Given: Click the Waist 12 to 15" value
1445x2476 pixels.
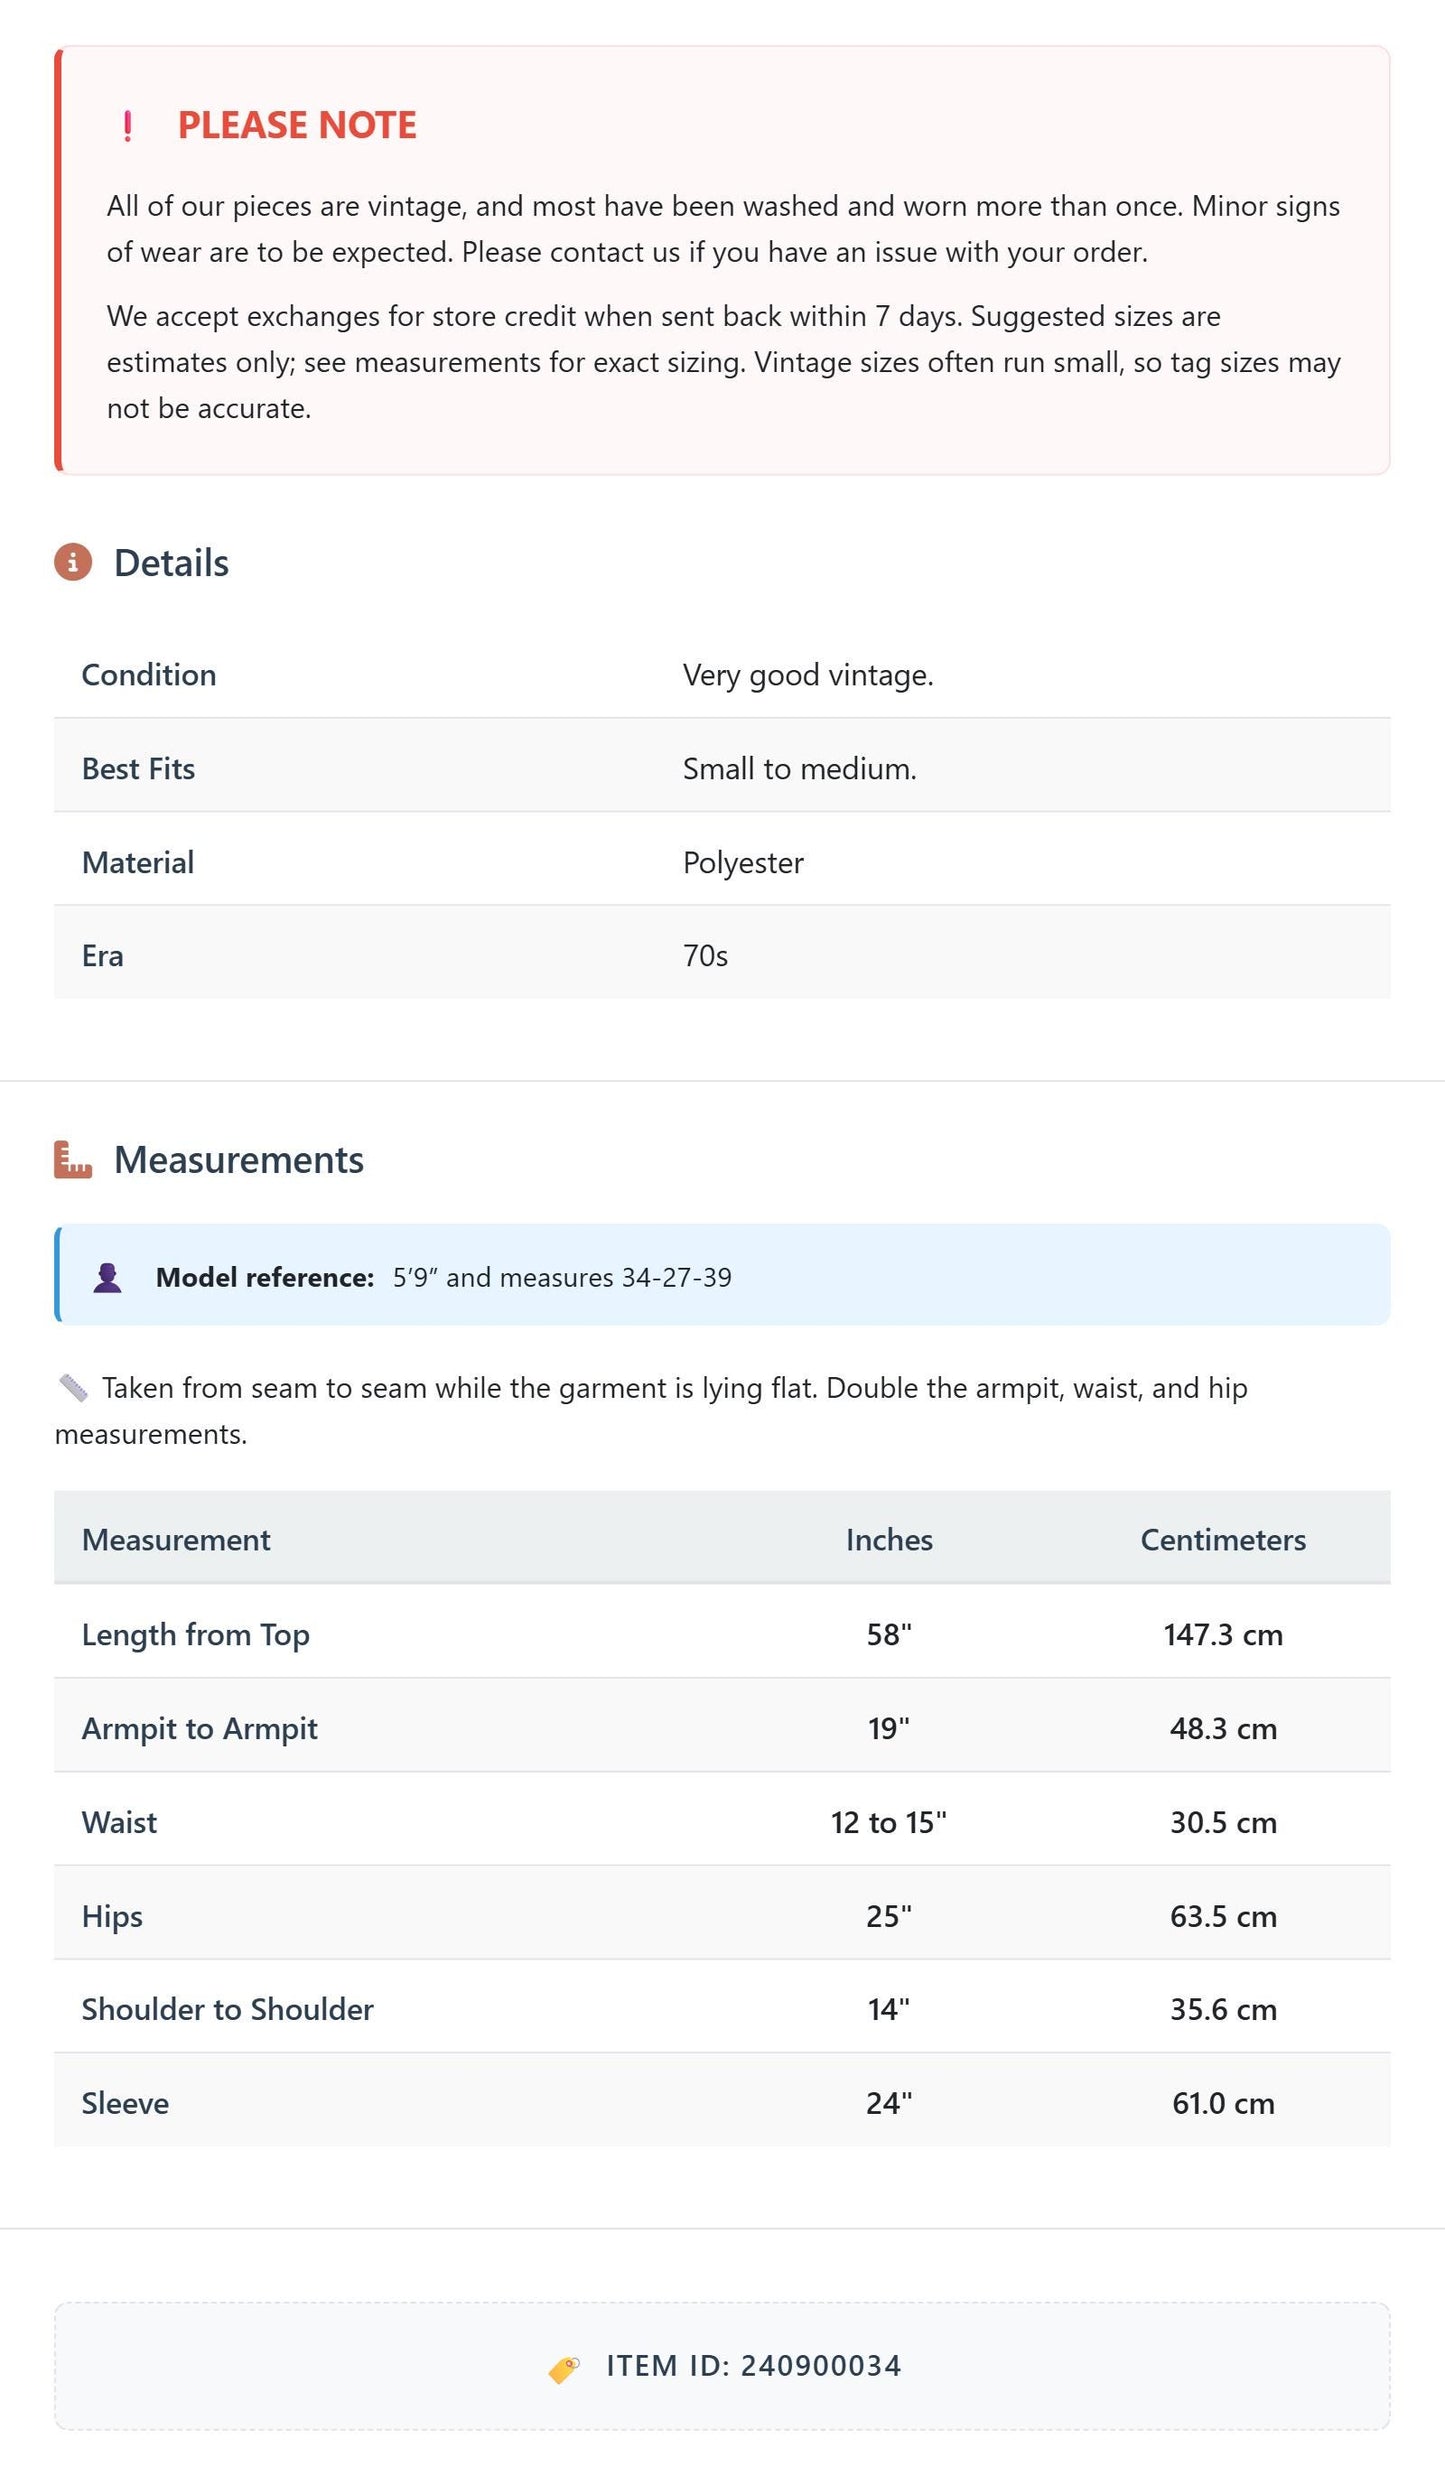Looking at the screenshot, I should [x=889, y=1822].
